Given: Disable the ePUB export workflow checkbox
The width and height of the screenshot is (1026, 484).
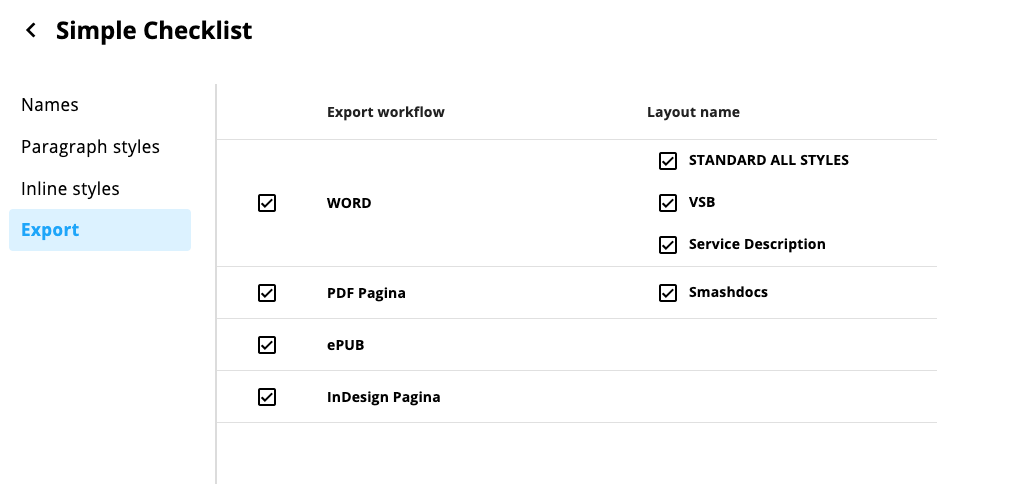Looking at the screenshot, I should (267, 345).
